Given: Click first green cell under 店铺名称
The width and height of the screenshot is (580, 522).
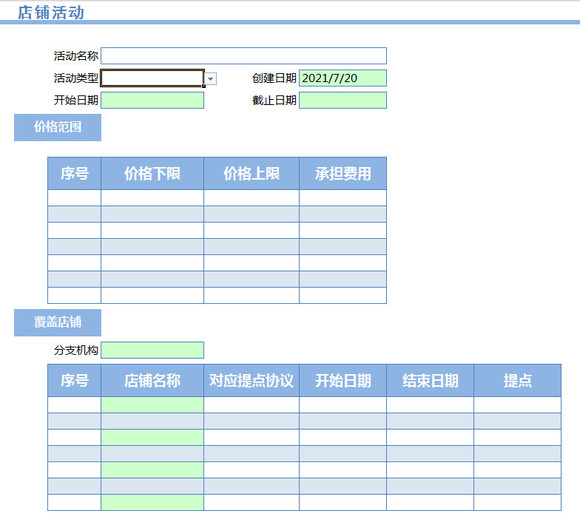Looking at the screenshot, I should coord(152,405).
